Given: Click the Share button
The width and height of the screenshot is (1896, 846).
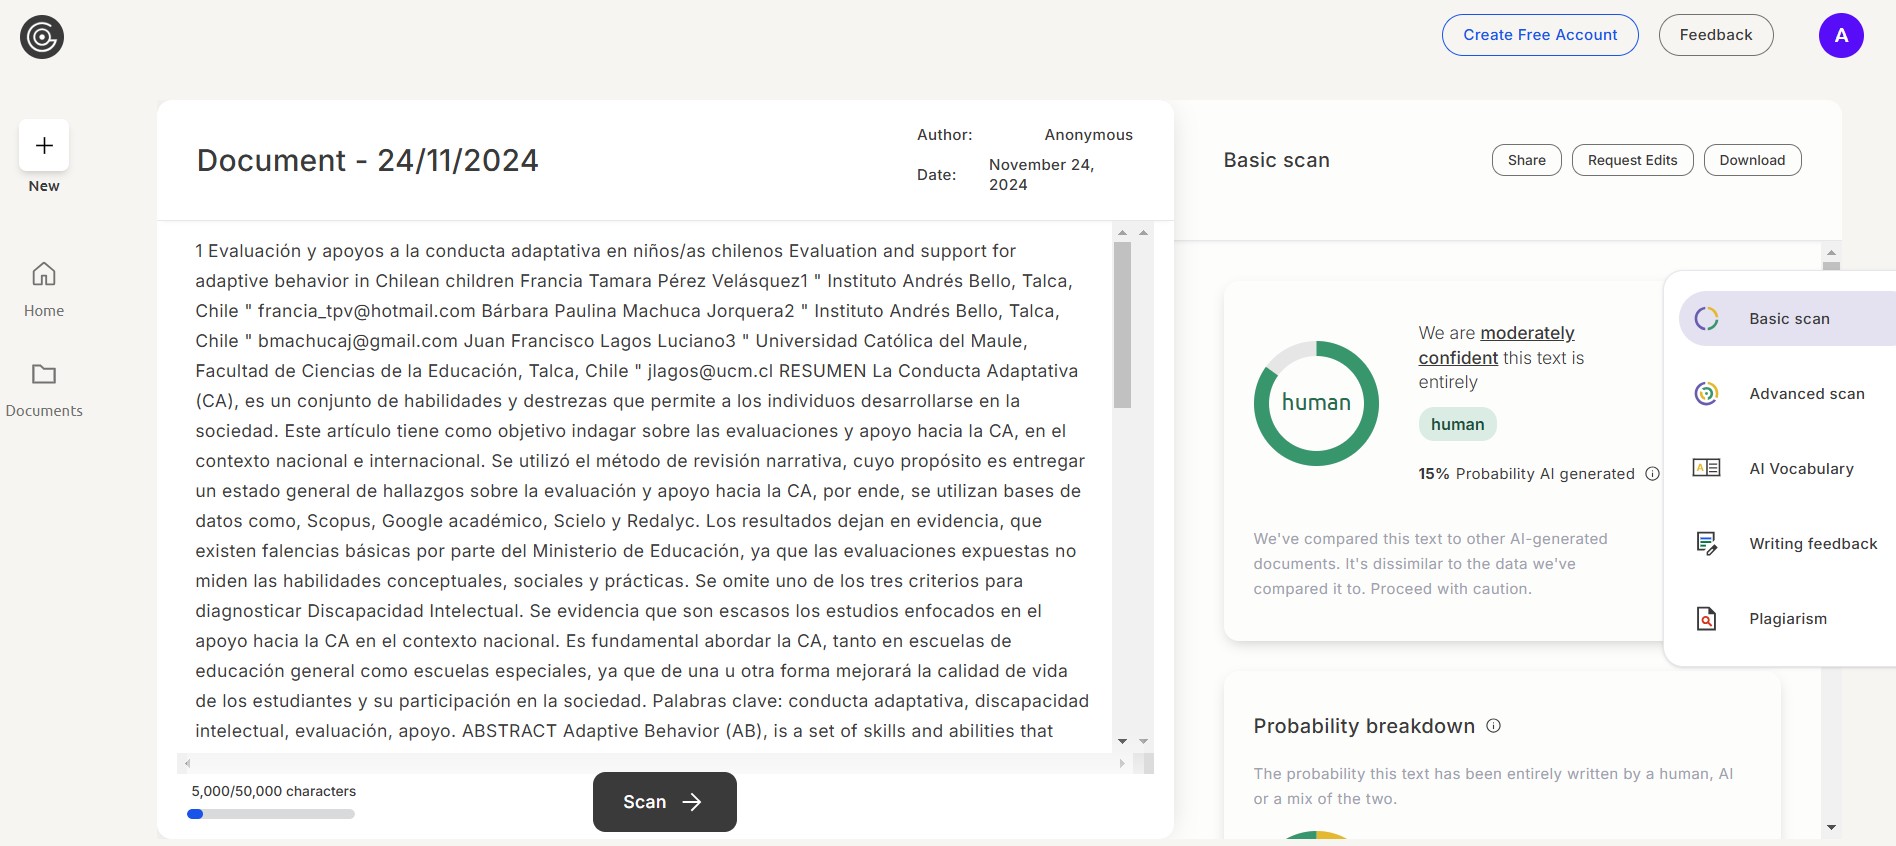Looking at the screenshot, I should [x=1527, y=160].
